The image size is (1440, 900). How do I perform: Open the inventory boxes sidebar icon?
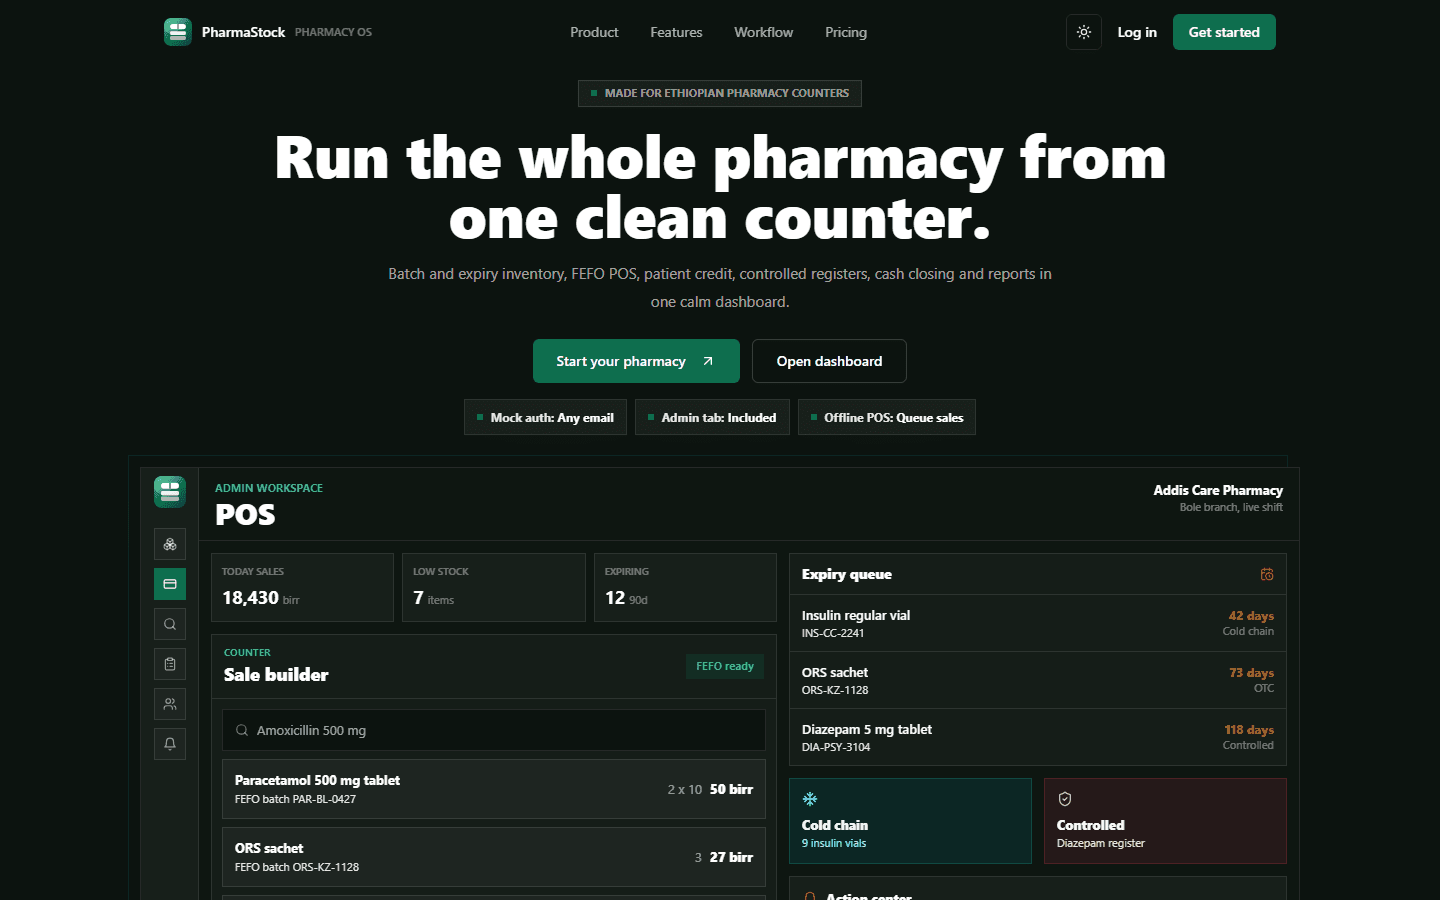pos(170,544)
